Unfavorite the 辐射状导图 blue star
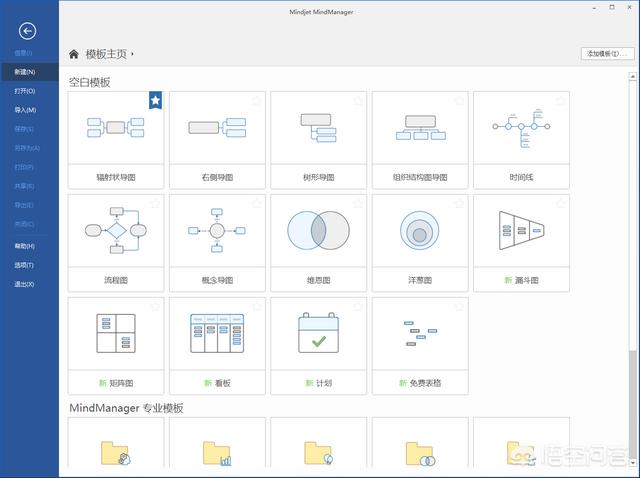640x478 pixels. click(x=156, y=100)
